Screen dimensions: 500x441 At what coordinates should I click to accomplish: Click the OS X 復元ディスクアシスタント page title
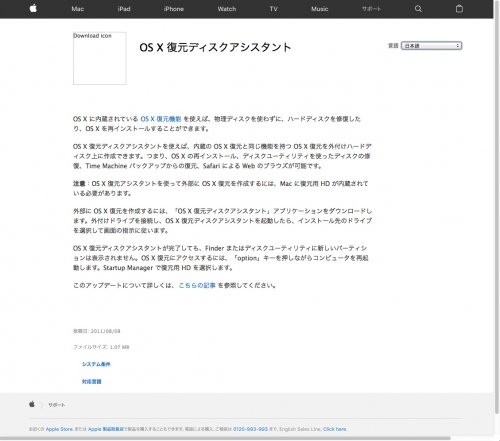pos(215,47)
